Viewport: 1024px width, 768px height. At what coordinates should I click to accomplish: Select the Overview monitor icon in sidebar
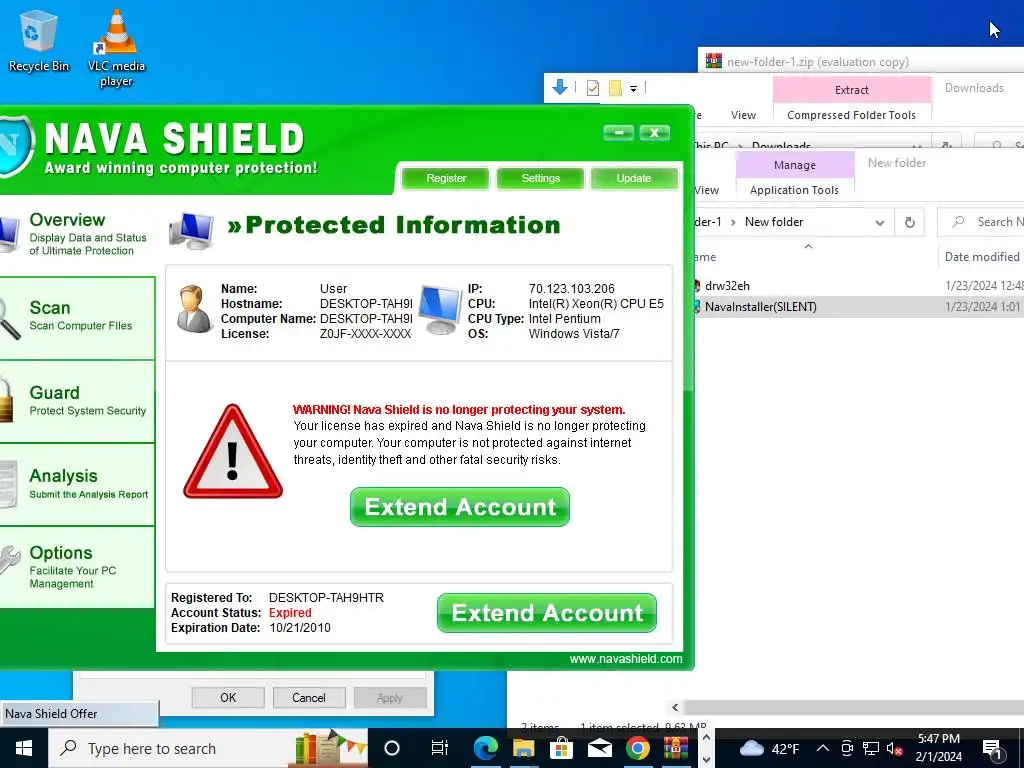coord(9,235)
